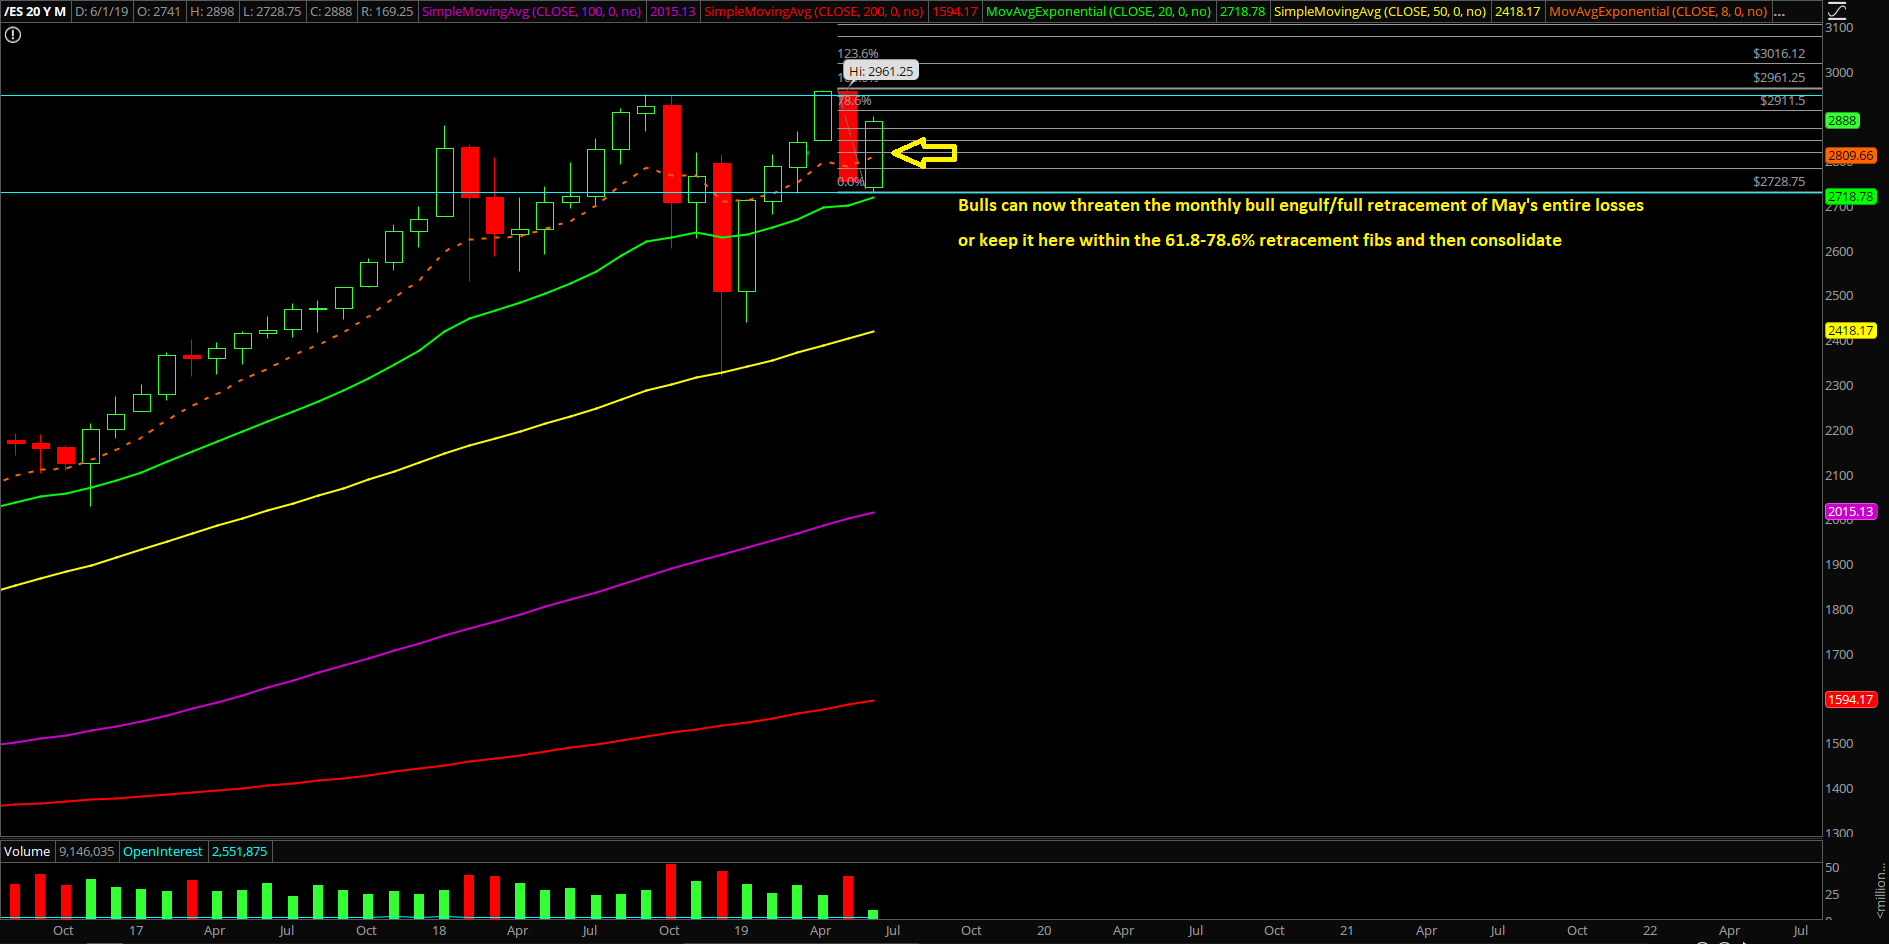This screenshot has width=1889, height=944.
Task: Expand hidden studies via the ellipsis
Action: (x=1779, y=12)
